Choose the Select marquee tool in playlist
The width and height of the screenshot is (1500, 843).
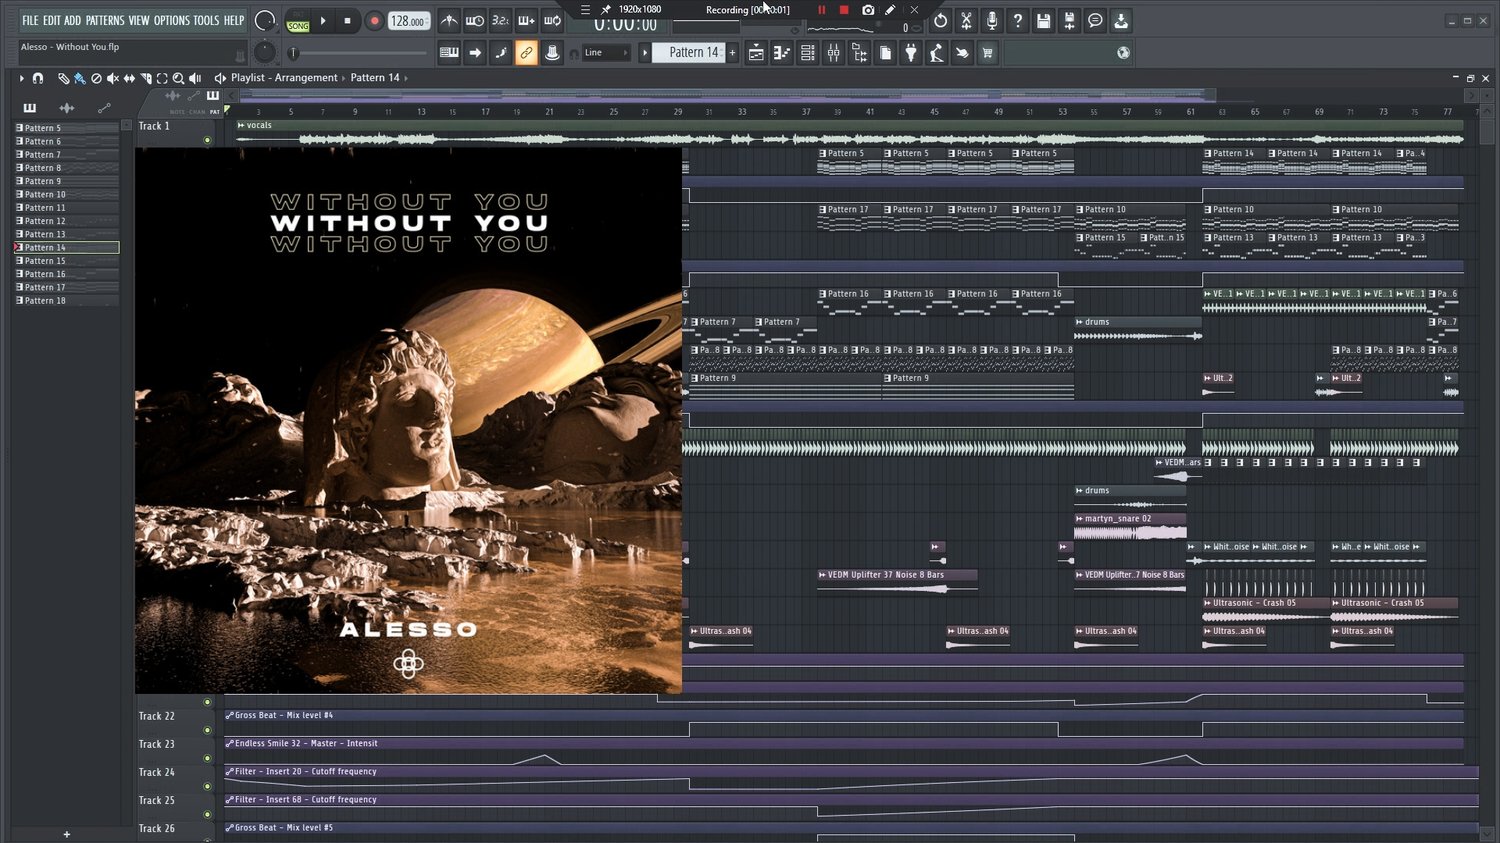coord(162,78)
